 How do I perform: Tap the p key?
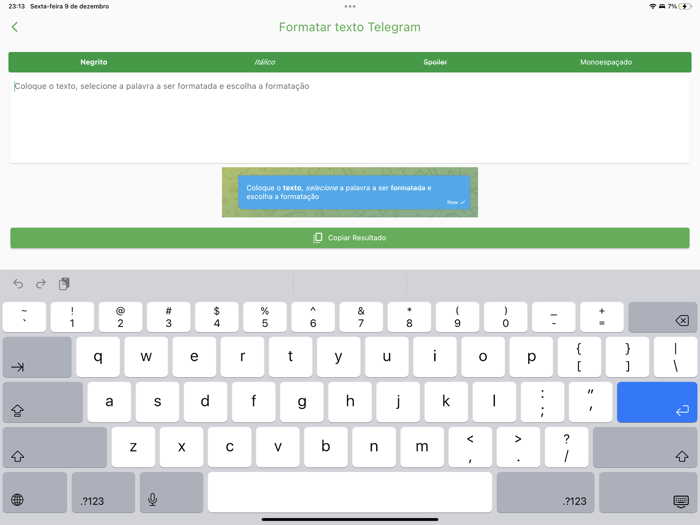pyautogui.click(x=531, y=357)
